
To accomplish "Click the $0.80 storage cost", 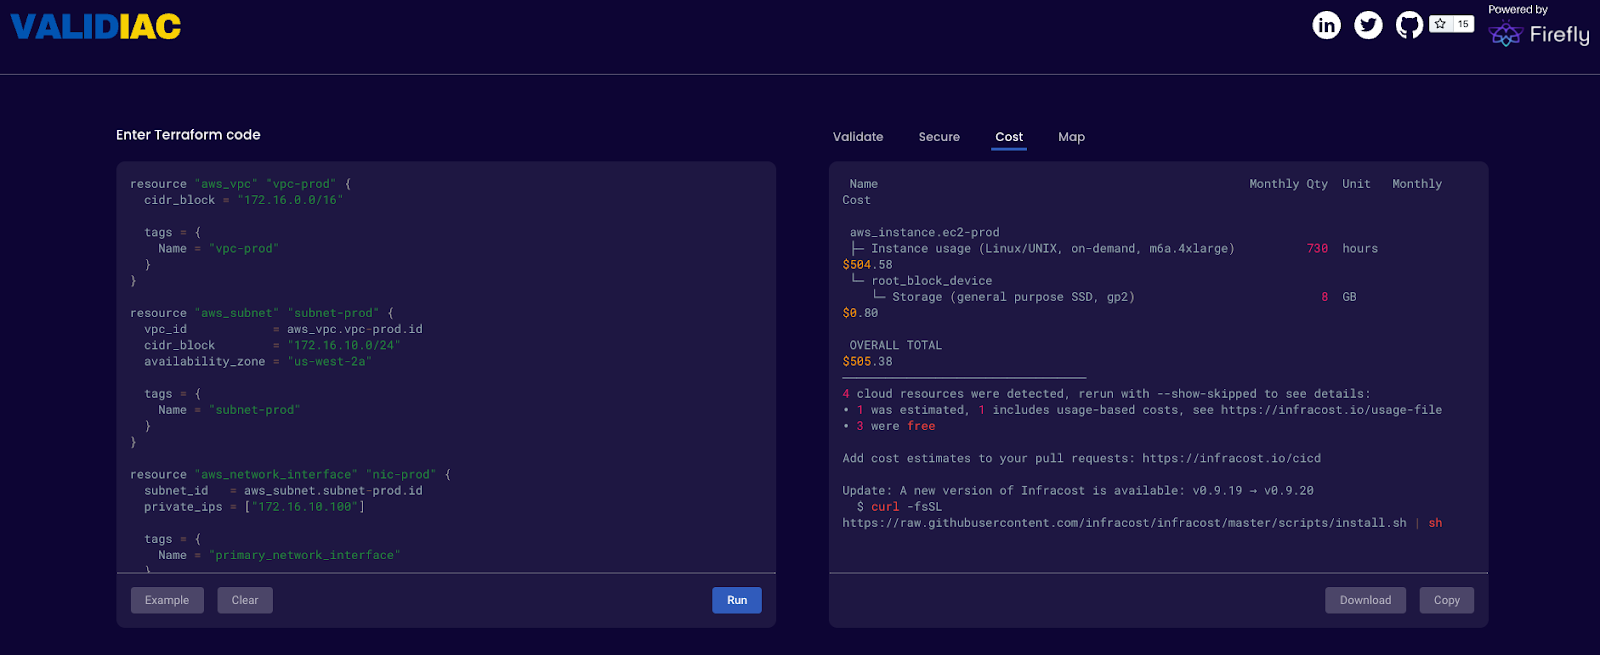I will click(861, 313).
